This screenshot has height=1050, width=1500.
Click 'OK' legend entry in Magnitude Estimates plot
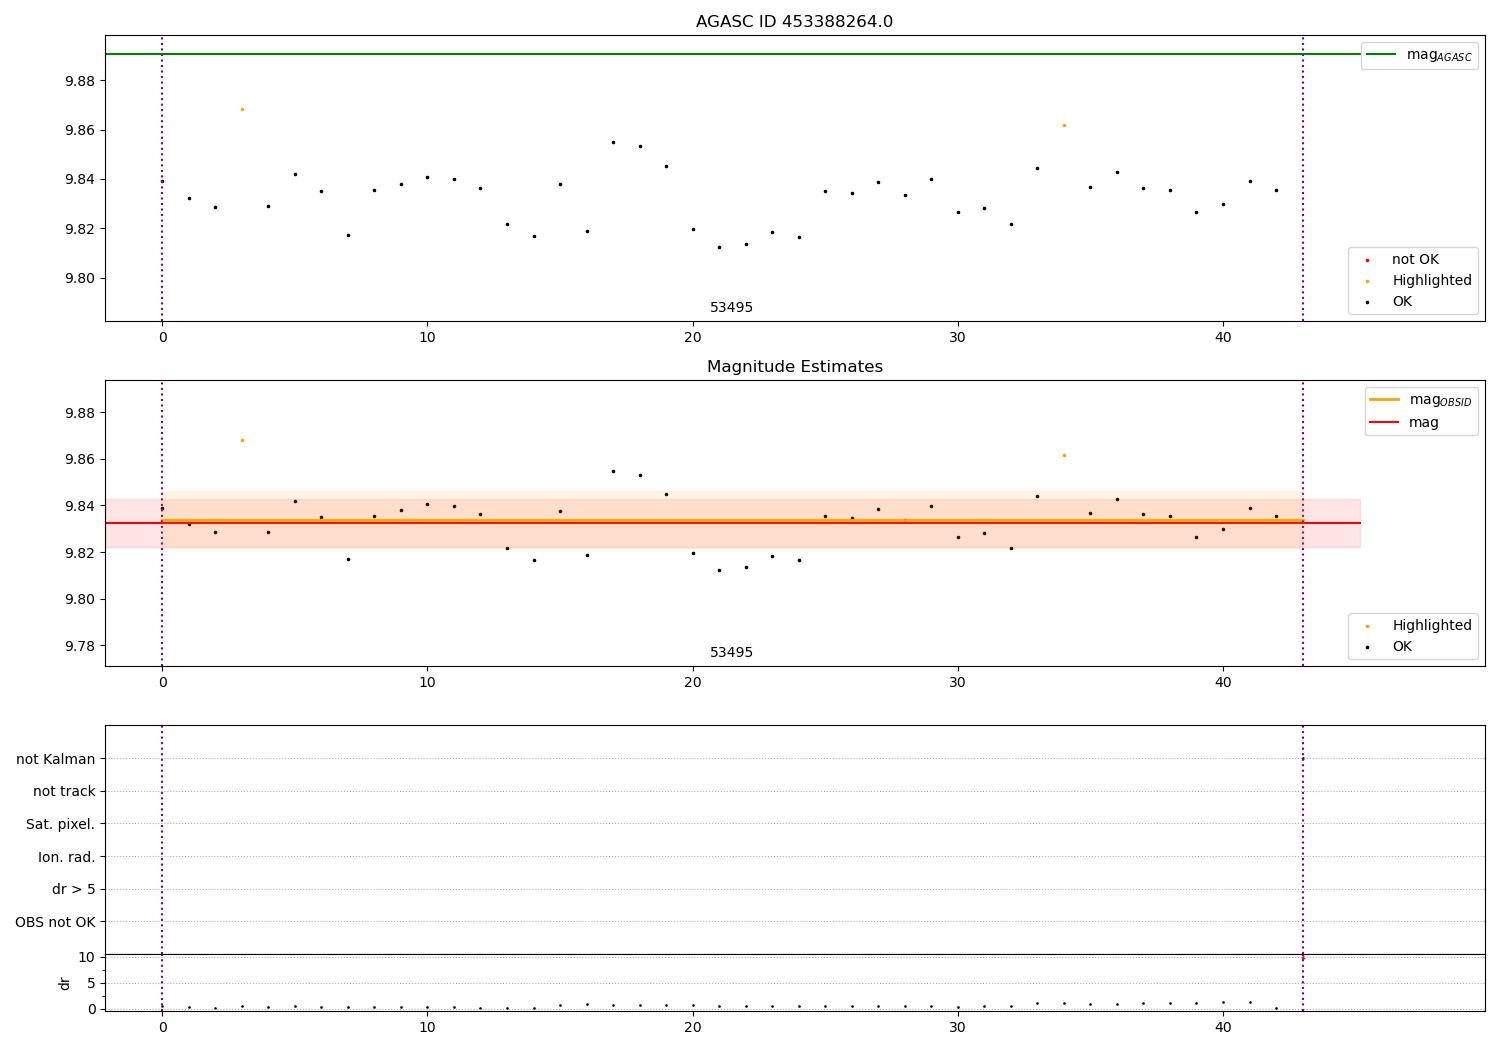[x=1389, y=647]
